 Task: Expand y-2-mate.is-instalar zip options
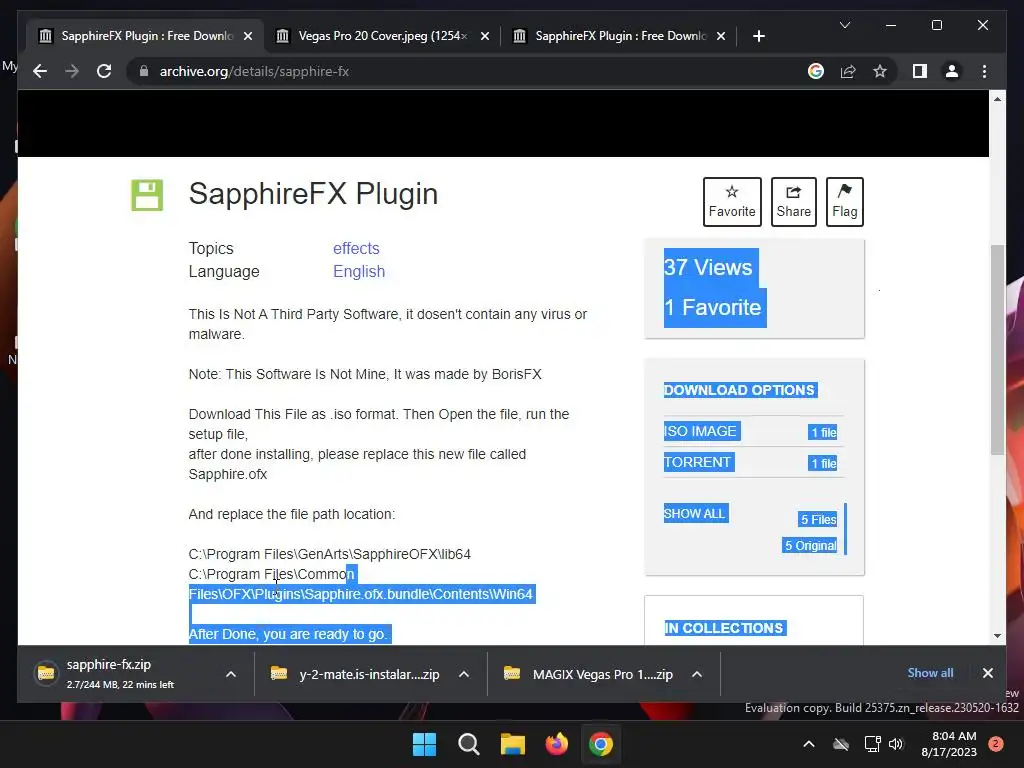coord(464,674)
